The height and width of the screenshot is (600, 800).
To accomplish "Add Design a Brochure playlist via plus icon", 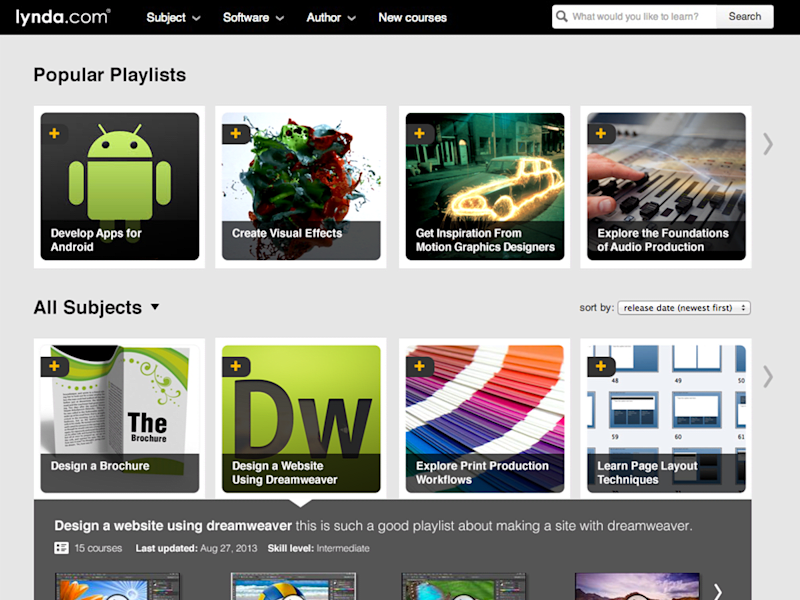I will click(54, 366).
